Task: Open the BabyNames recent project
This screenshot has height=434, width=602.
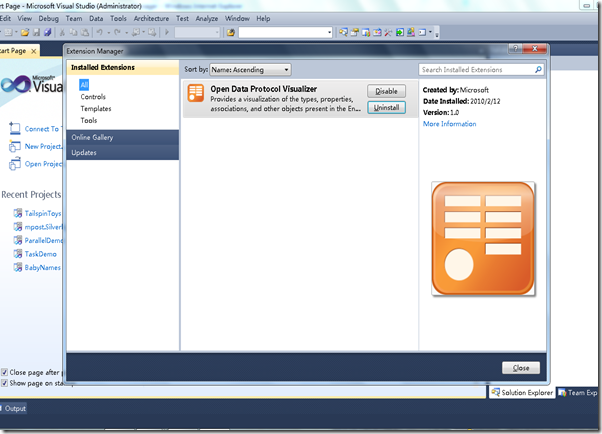Action: (43, 268)
